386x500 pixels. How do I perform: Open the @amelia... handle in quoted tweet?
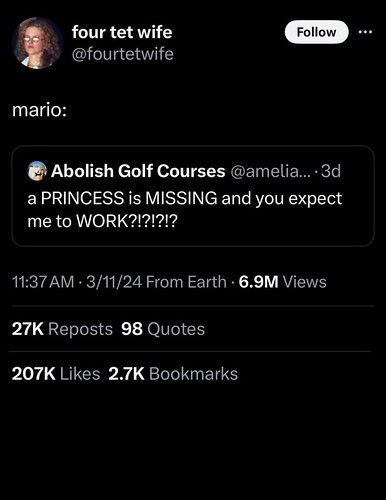(270, 171)
